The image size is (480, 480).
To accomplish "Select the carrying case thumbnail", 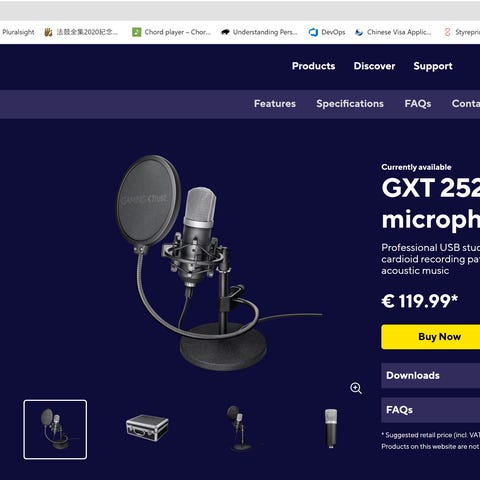I will (x=147, y=428).
